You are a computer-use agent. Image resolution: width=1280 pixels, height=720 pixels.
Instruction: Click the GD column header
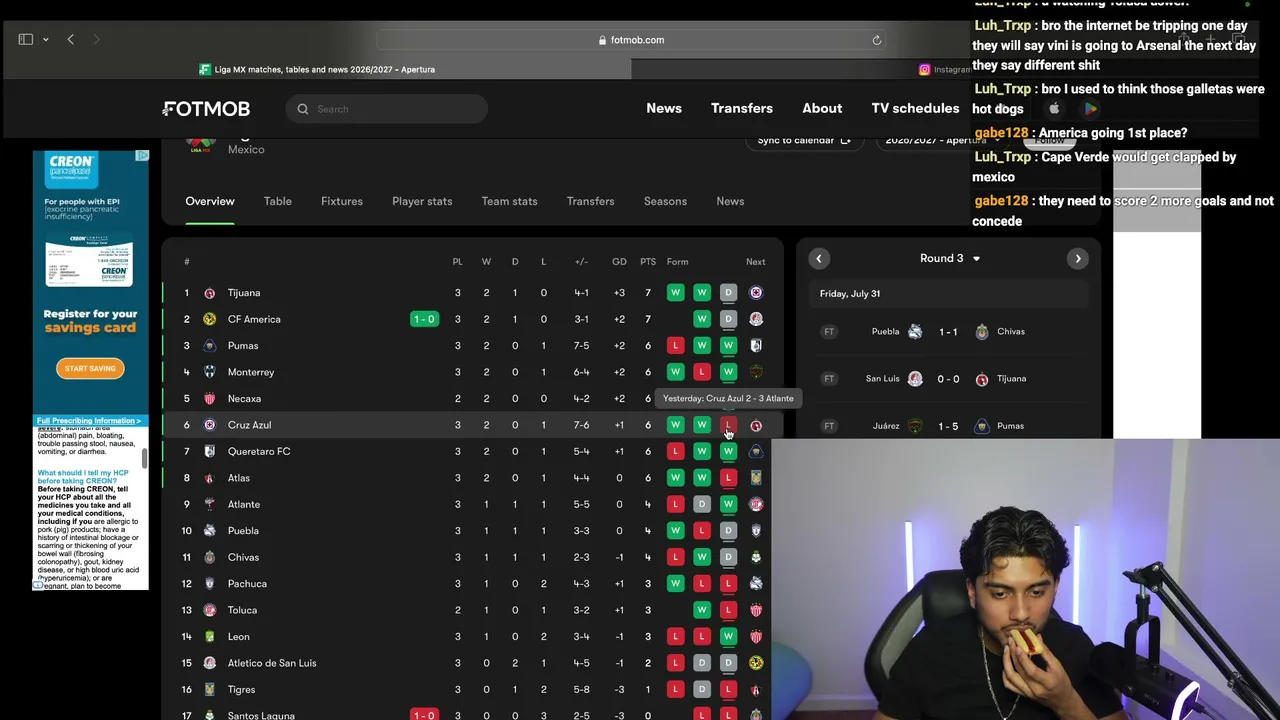point(619,262)
